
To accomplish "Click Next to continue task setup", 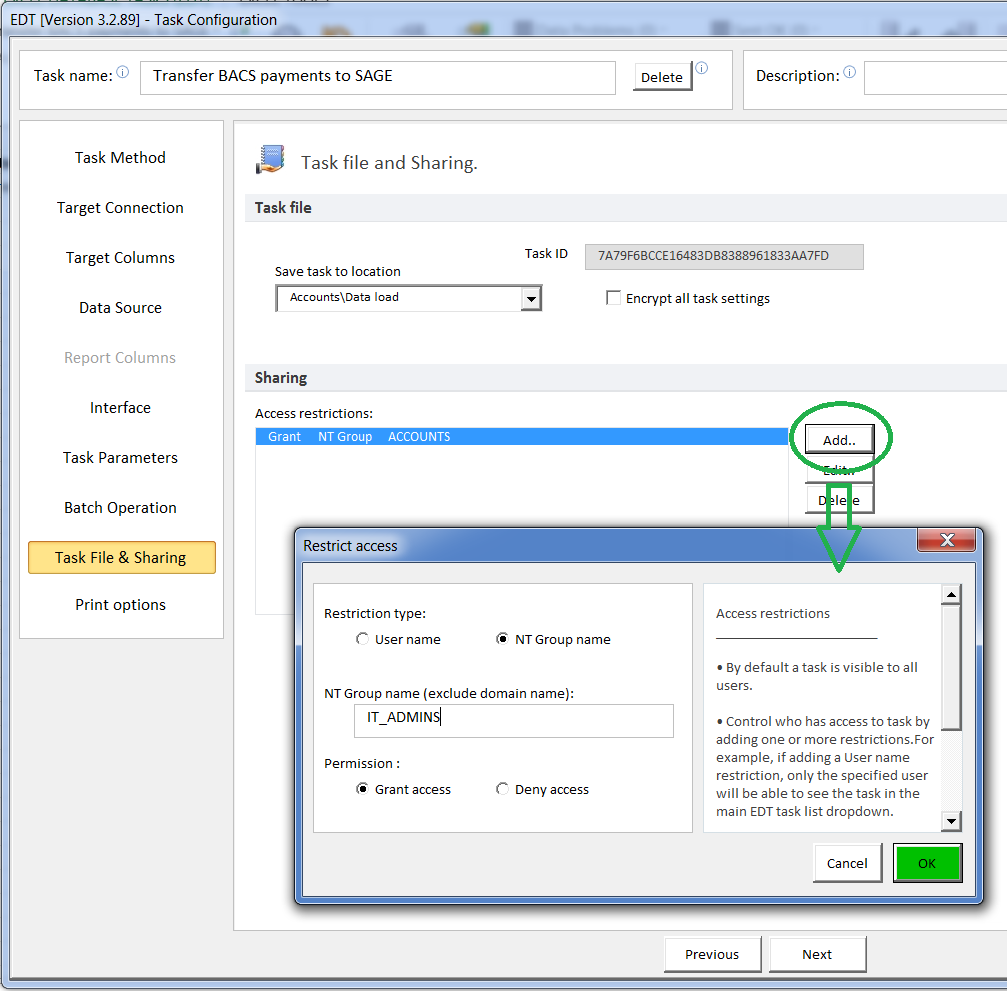I will [817, 954].
